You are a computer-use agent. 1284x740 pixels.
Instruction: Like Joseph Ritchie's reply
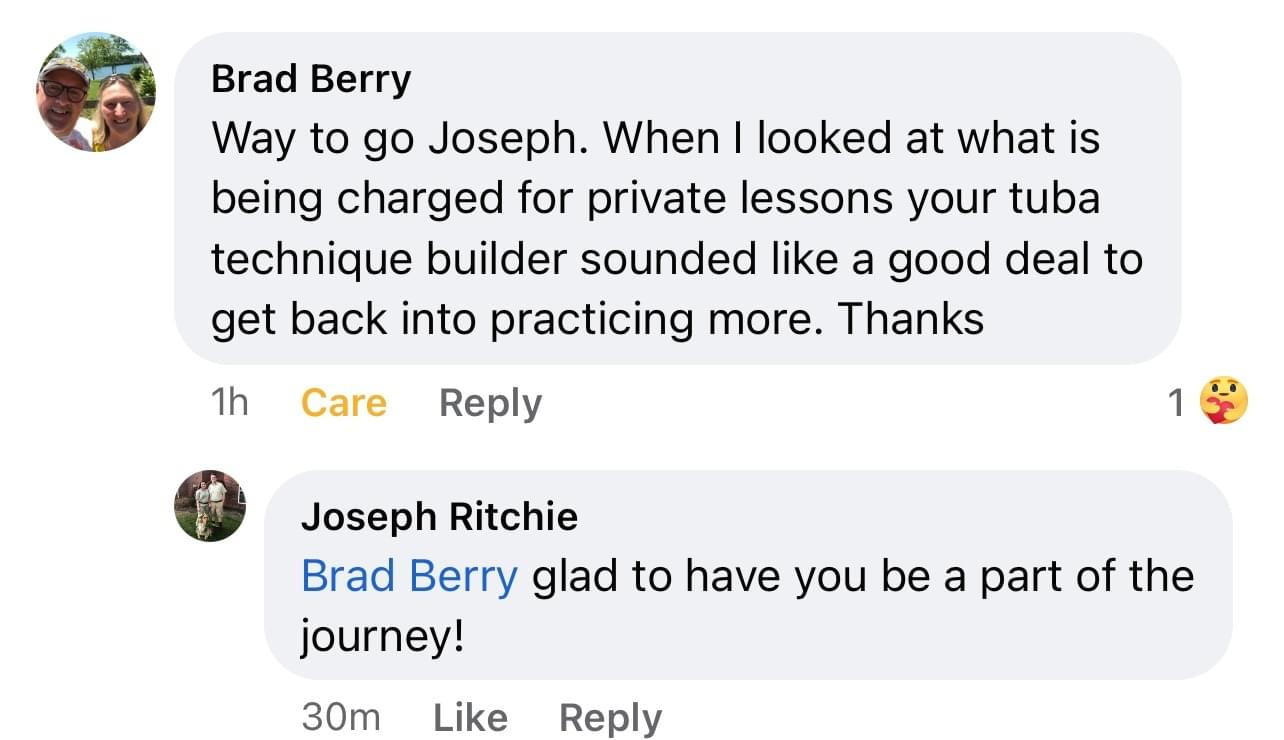click(x=470, y=718)
